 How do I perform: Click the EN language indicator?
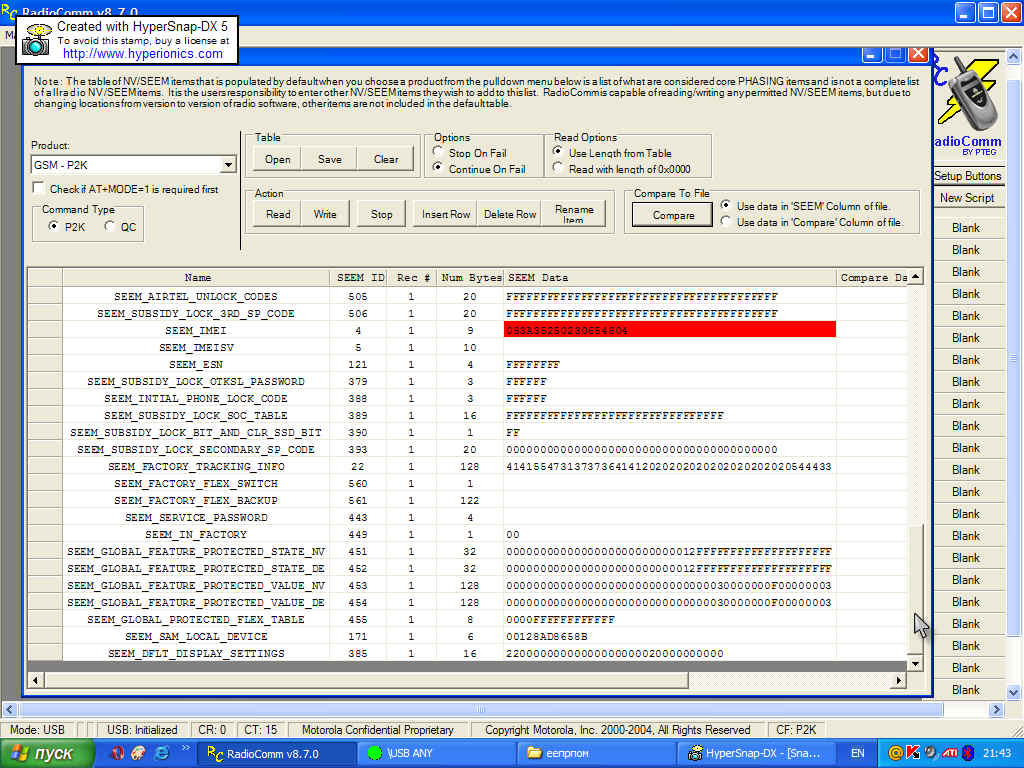857,754
